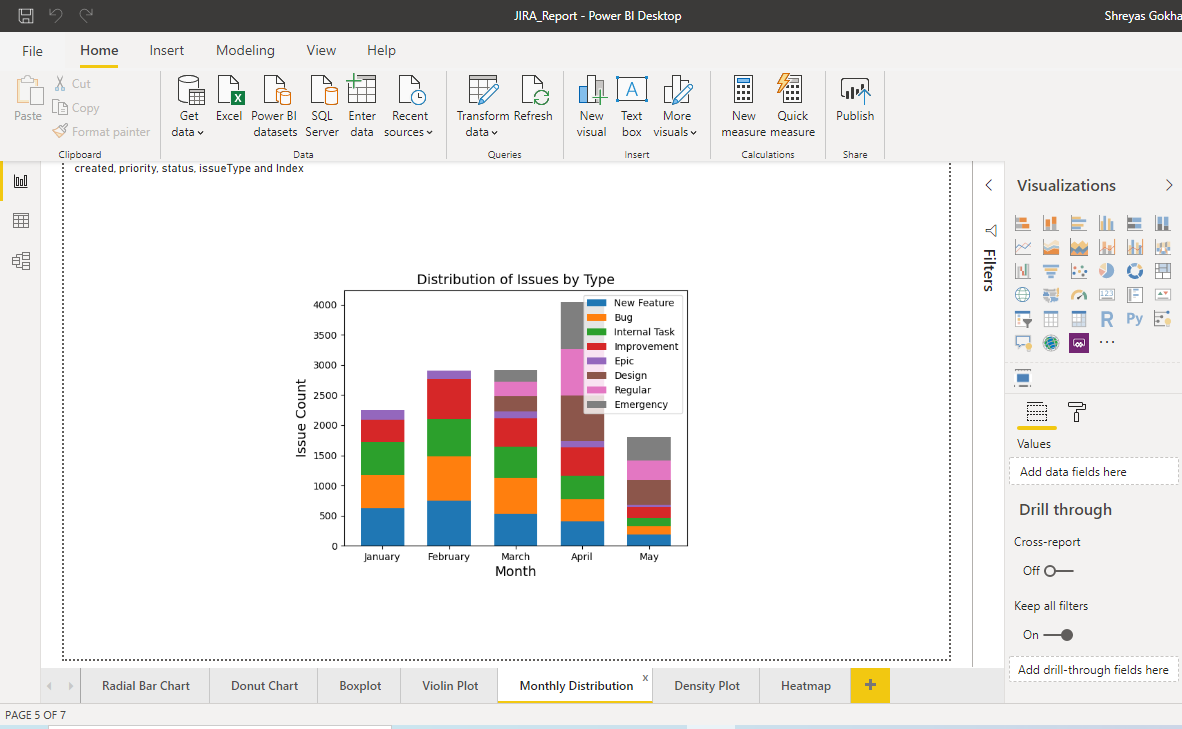The image size is (1182, 729).
Task: Open Model view from the sidebar
Action: coord(21,260)
